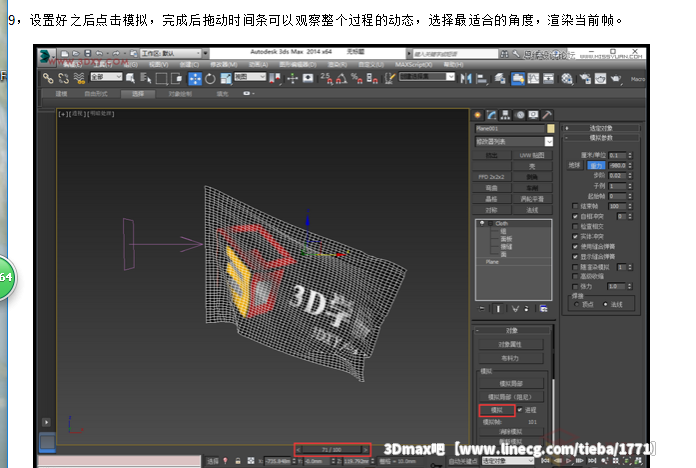Activate the Select and Rotate tool
The height and width of the screenshot is (468, 696).
click(x=210, y=79)
